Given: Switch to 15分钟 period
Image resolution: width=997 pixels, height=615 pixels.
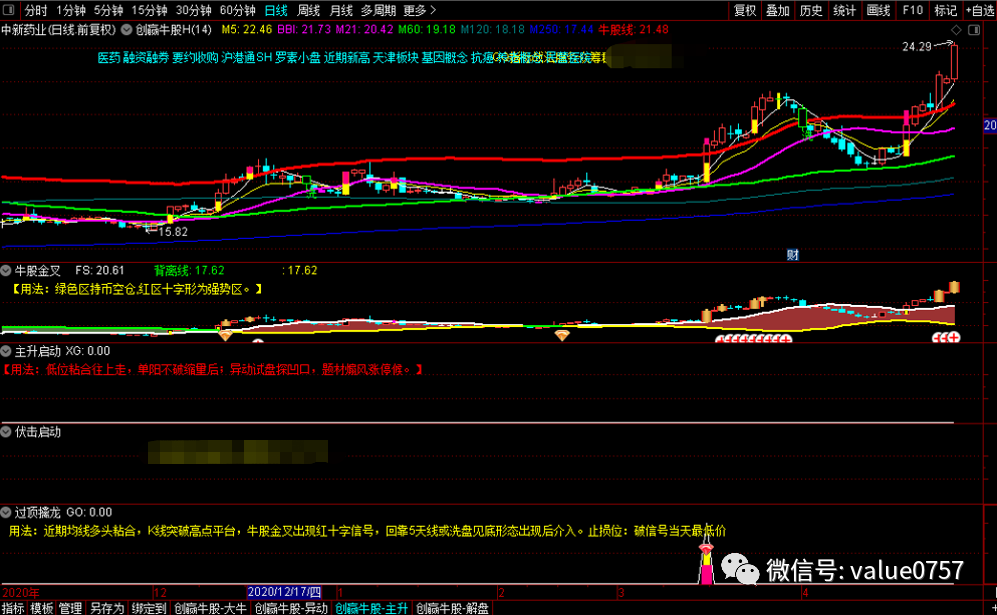Looking at the screenshot, I should point(149,10).
